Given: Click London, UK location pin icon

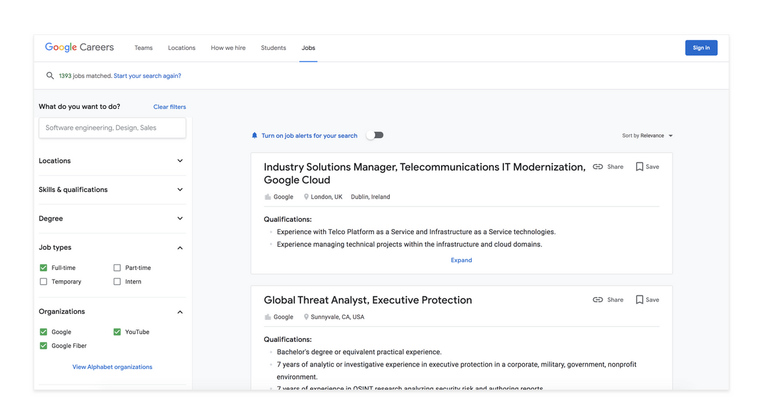Looking at the screenshot, I should (306, 197).
